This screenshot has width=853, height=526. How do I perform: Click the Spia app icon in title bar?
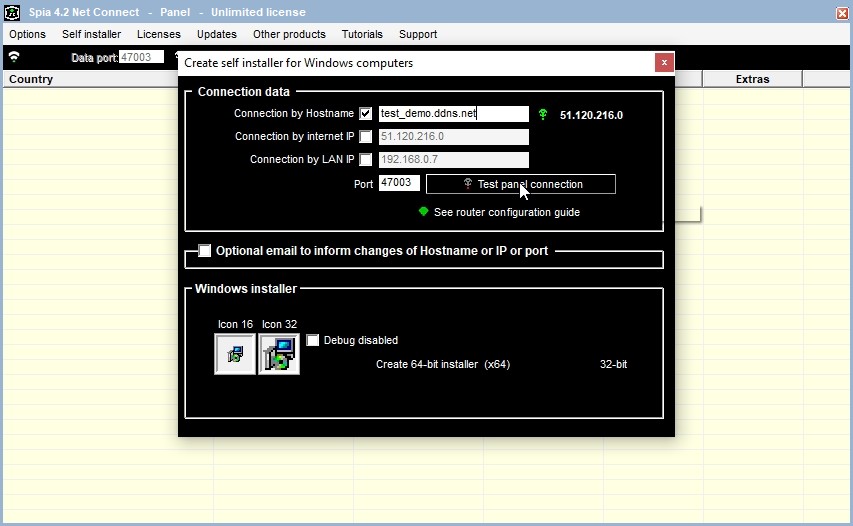point(12,12)
